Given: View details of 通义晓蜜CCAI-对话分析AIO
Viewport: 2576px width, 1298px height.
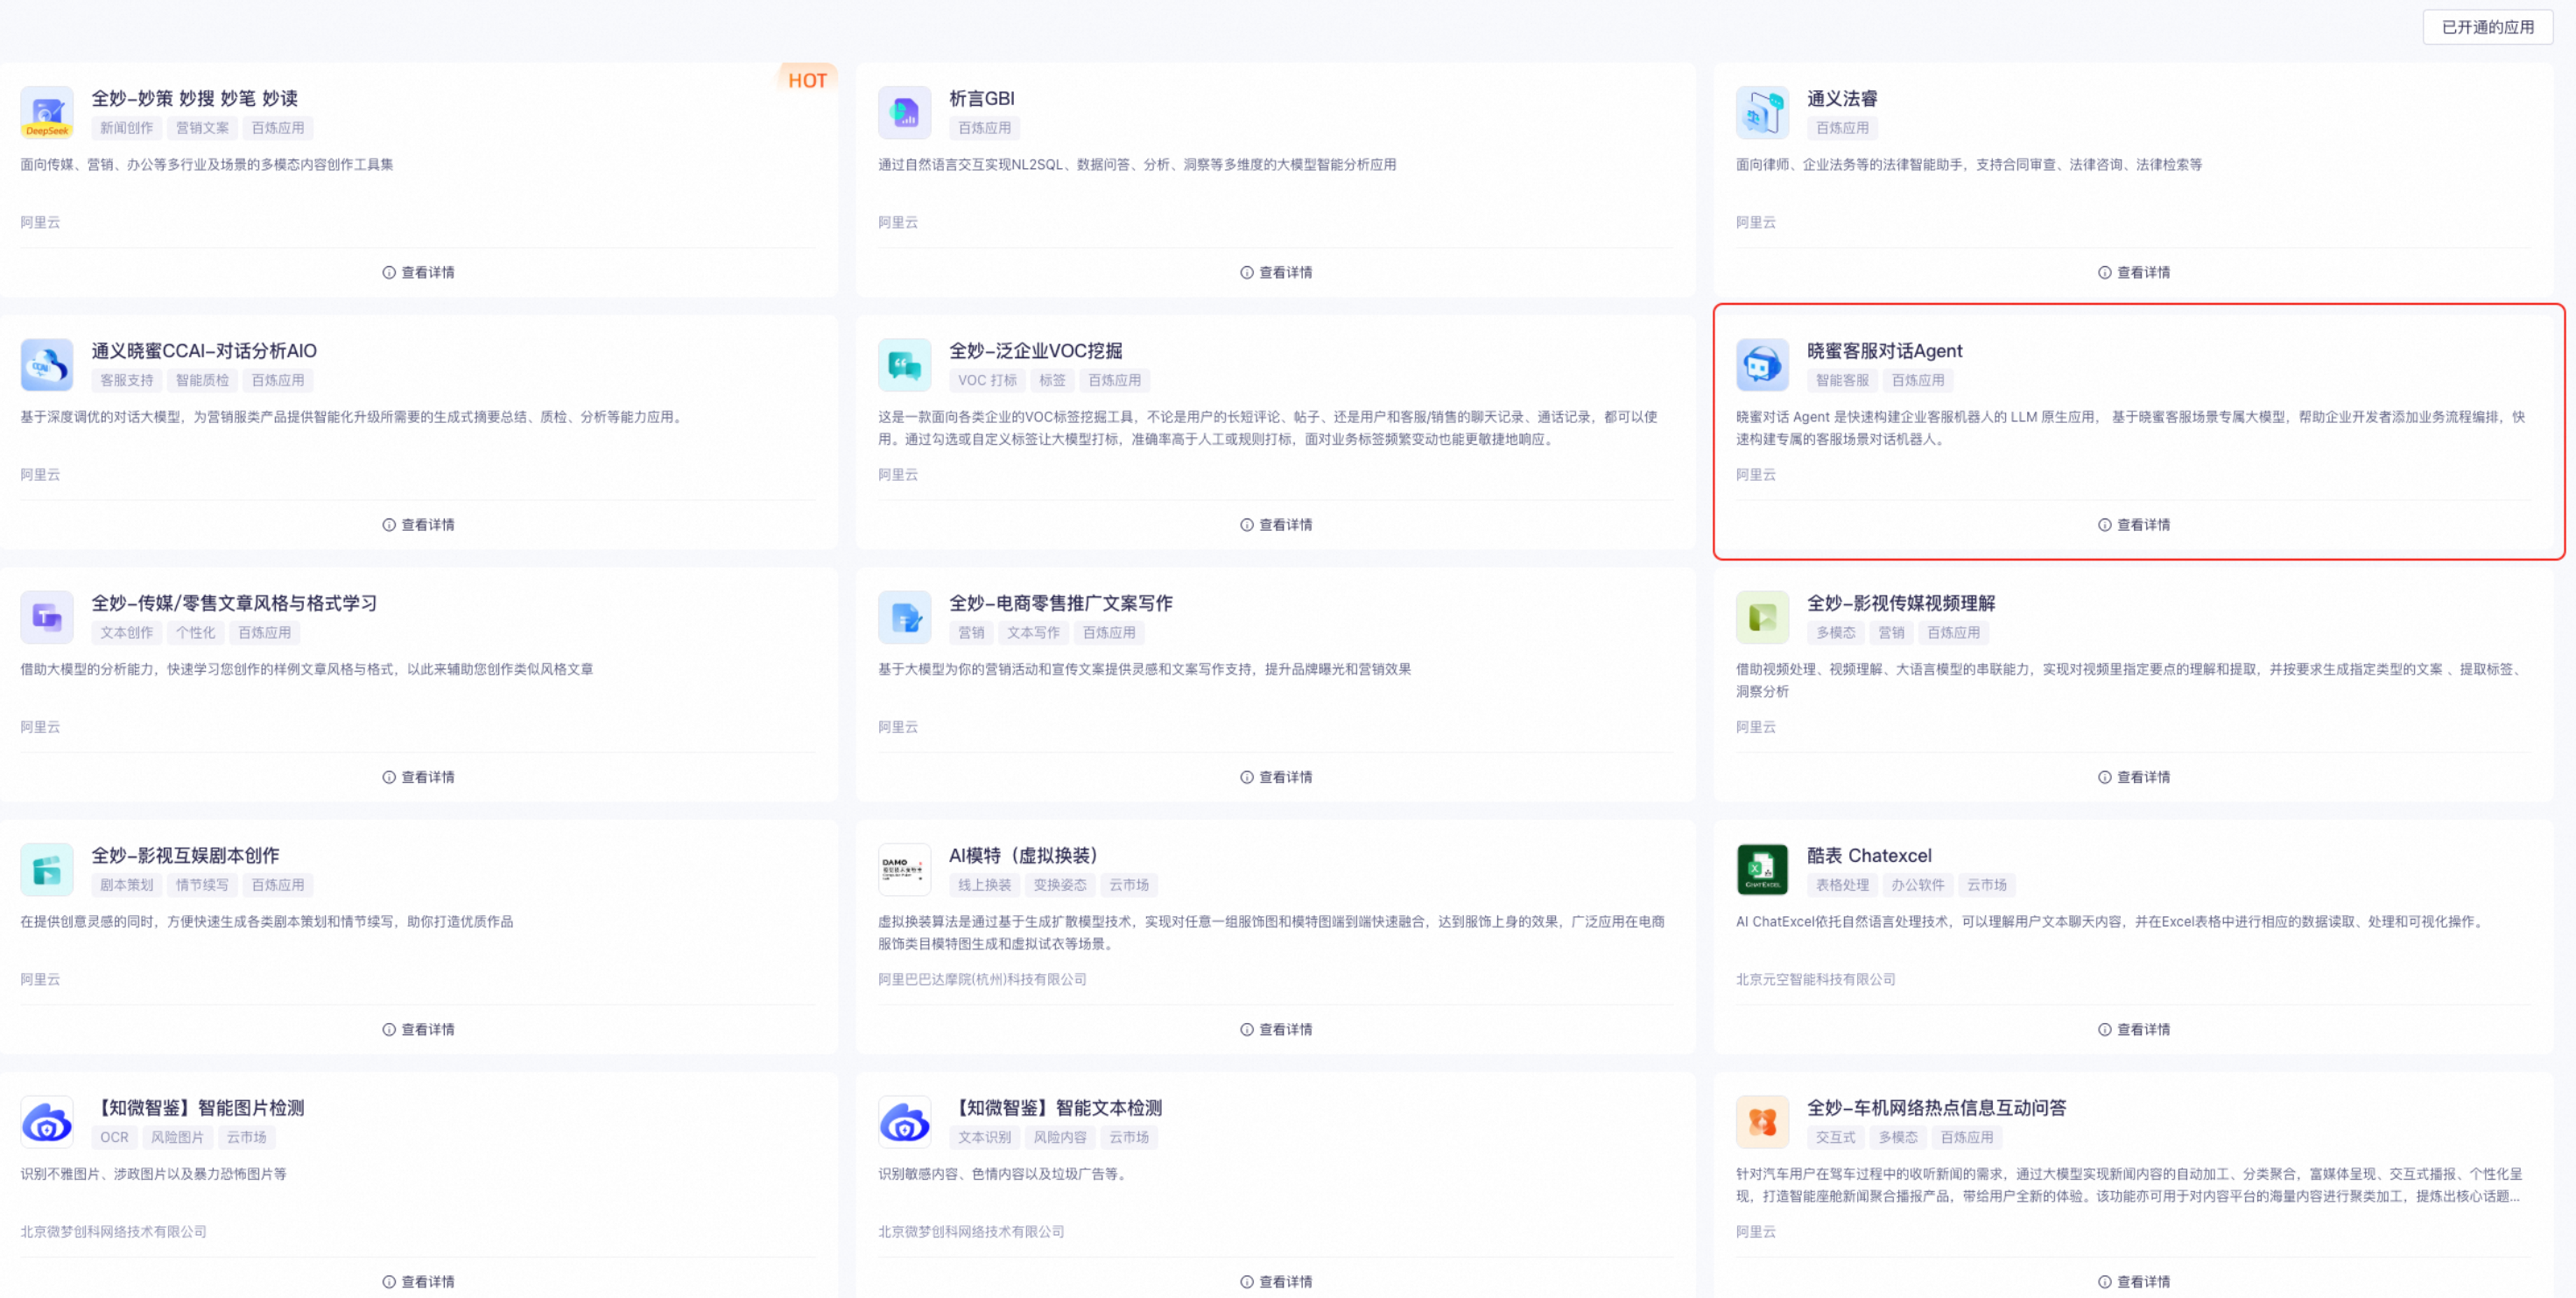Looking at the screenshot, I should pos(418,525).
